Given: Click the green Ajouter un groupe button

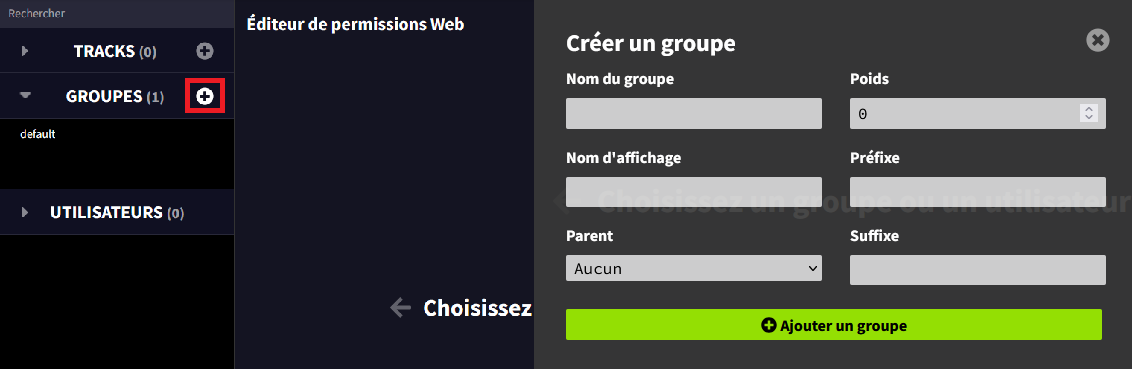Looking at the screenshot, I should pyautogui.click(x=834, y=325).
